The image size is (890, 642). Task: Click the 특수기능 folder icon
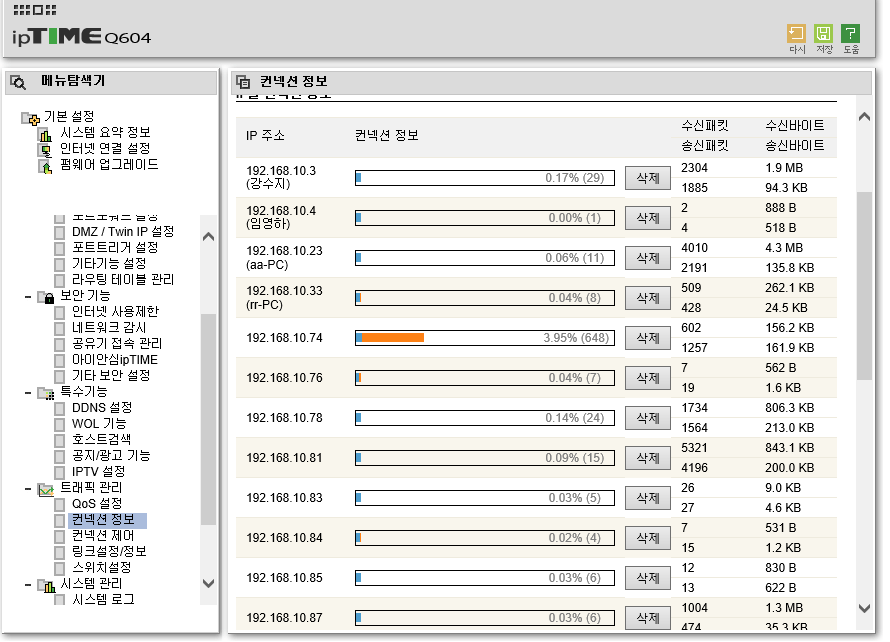[46, 393]
